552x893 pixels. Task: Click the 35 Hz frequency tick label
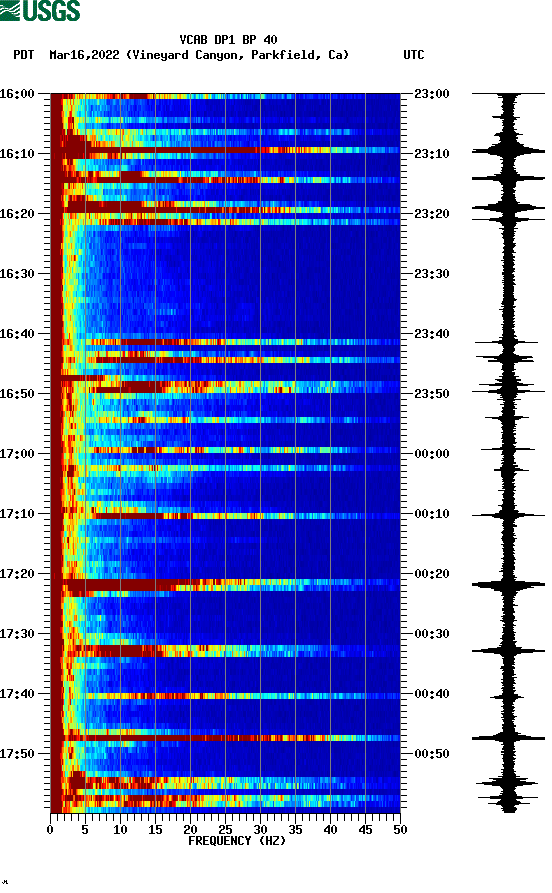pyautogui.click(x=295, y=830)
